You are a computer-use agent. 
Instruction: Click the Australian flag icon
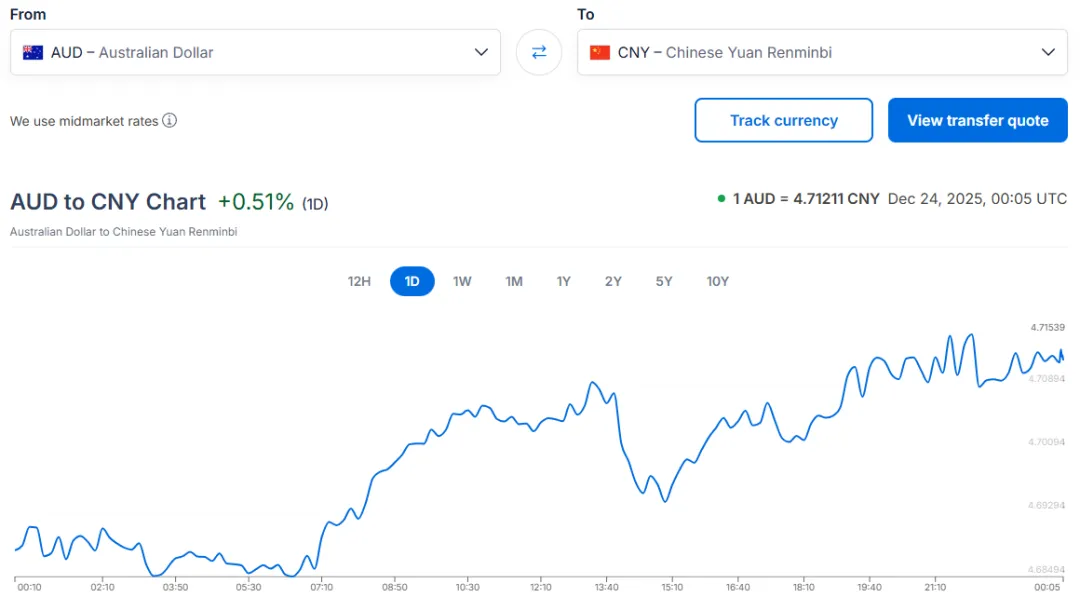coord(33,52)
